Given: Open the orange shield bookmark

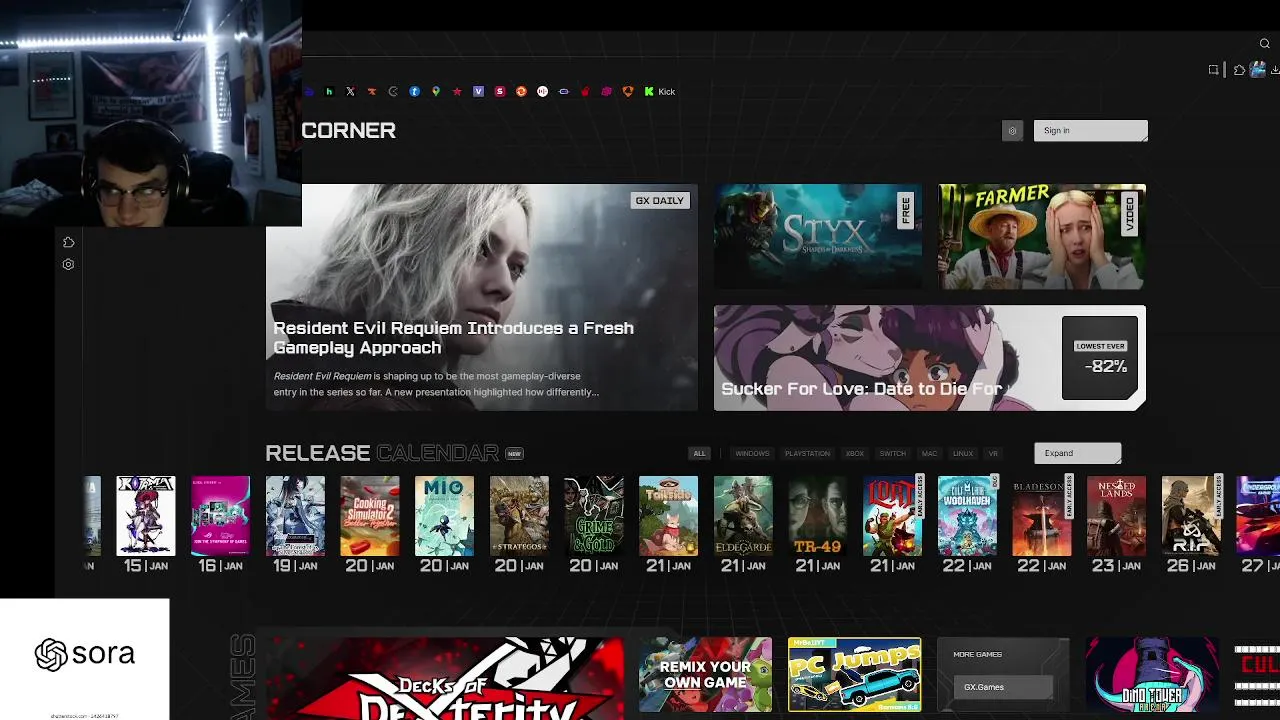Looking at the screenshot, I should tap(628, 91).
